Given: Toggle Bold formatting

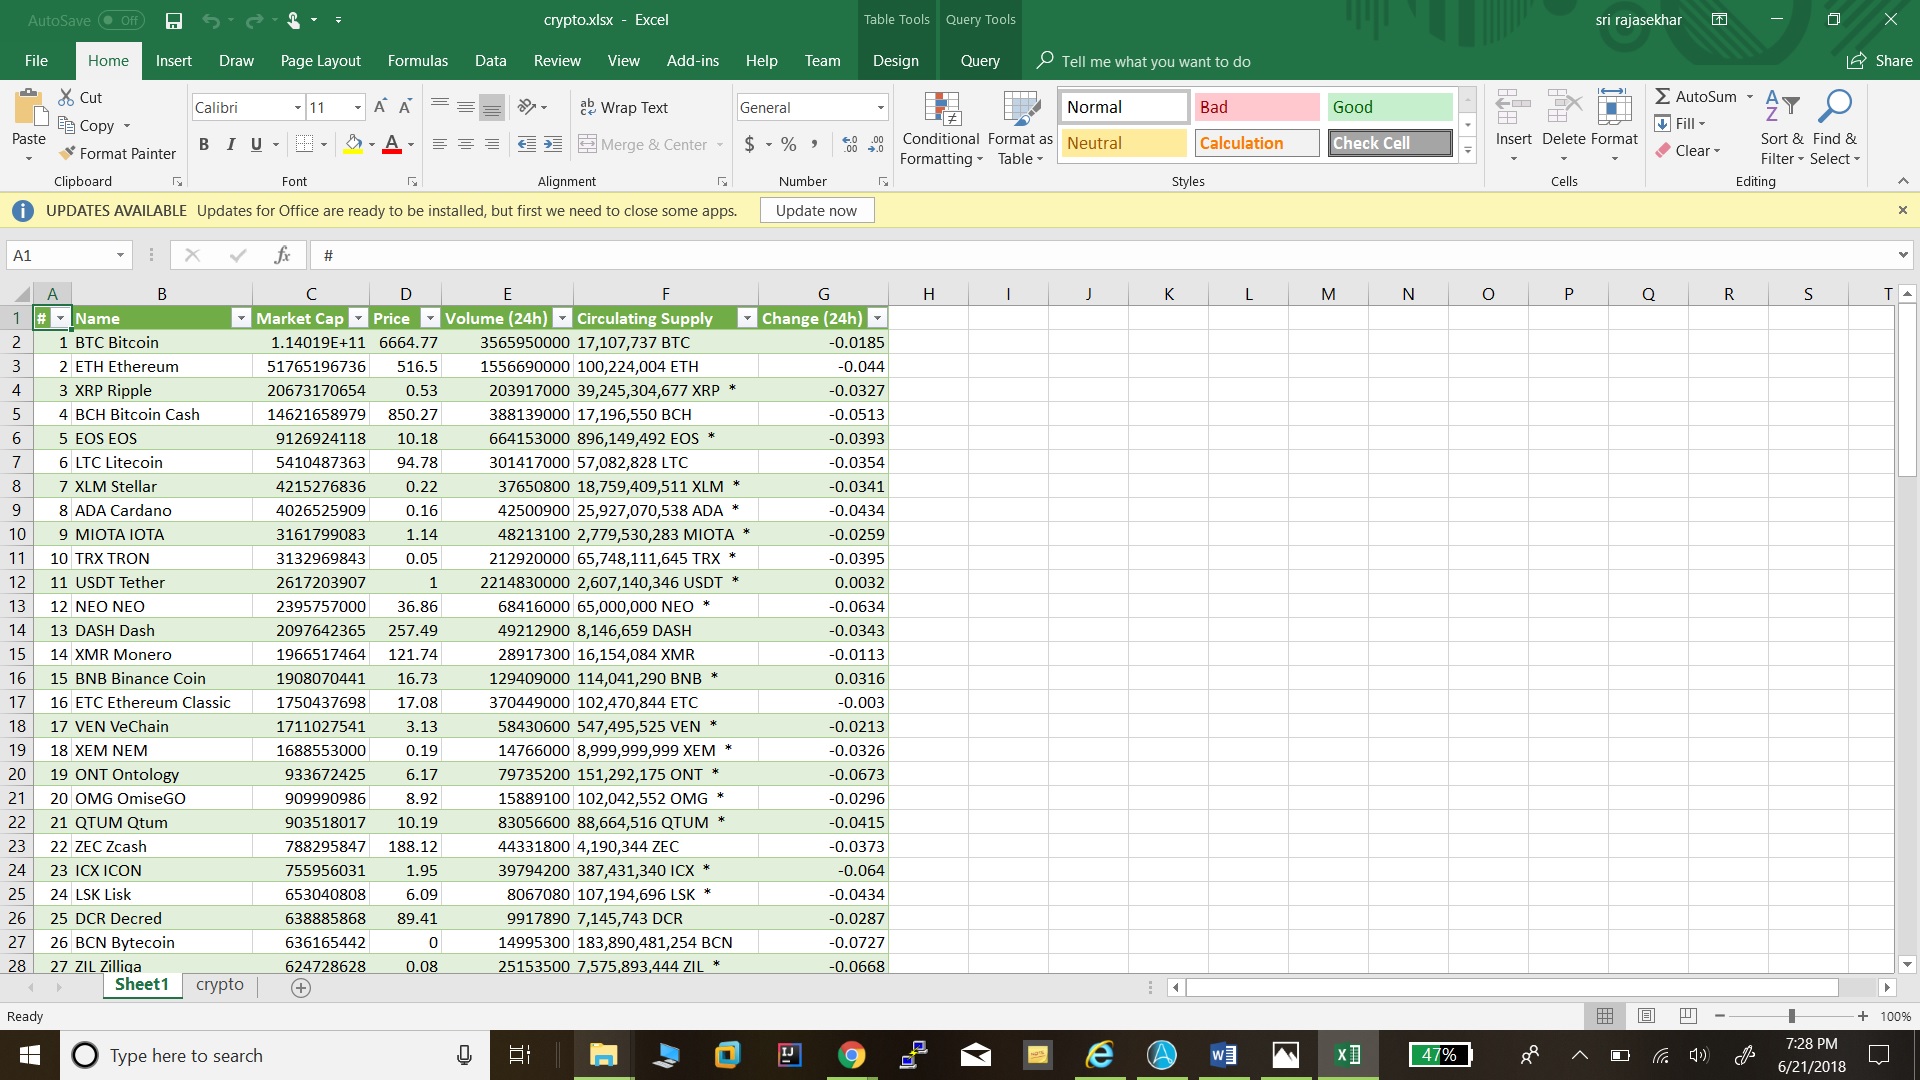Looking at the screenshot, I should [x=204, y=144].
